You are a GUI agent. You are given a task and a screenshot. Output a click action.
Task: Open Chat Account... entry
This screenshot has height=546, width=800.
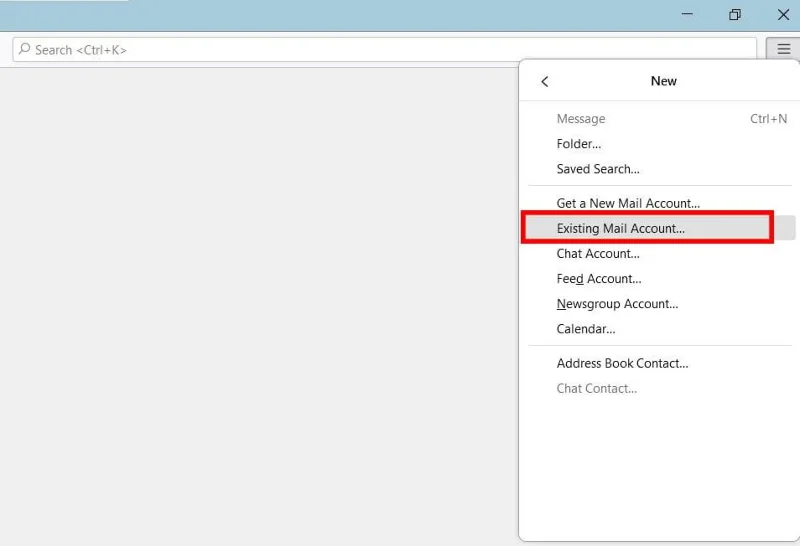[x=660, y=254]
